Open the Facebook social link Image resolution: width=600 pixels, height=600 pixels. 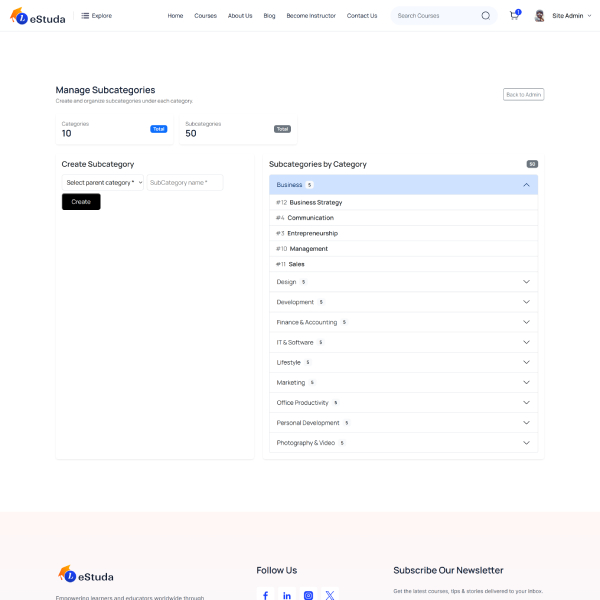coord(265,595)
